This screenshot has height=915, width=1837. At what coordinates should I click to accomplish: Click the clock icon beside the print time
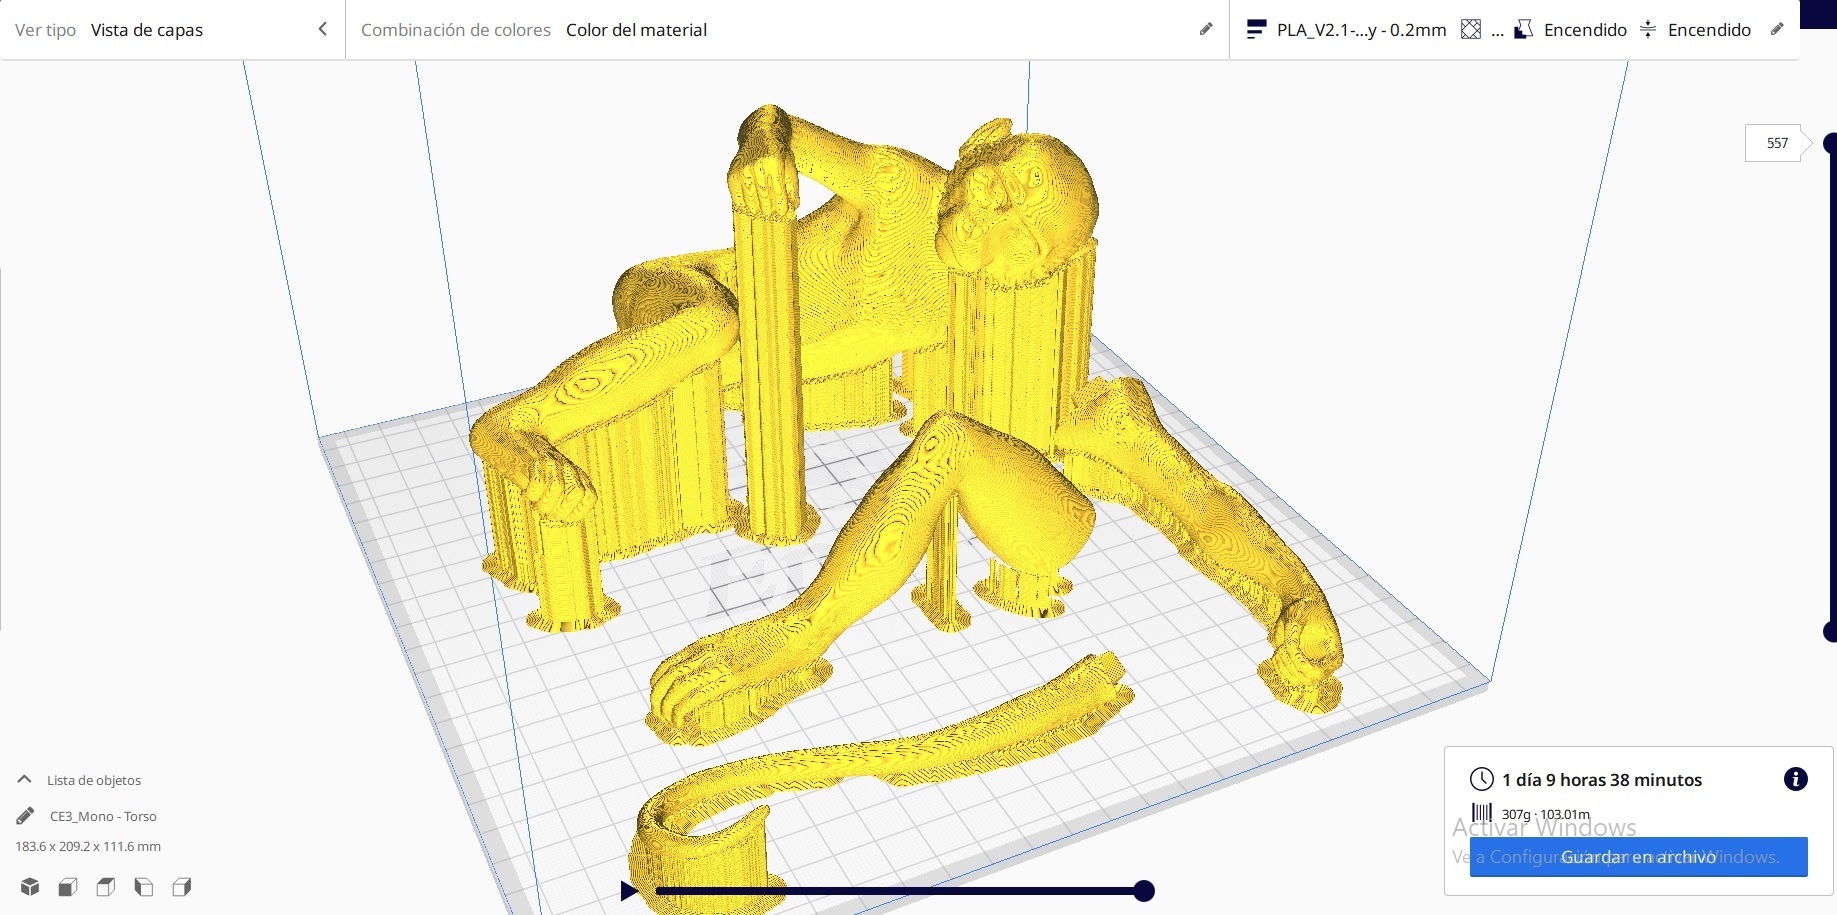[x=1482, y=779]
